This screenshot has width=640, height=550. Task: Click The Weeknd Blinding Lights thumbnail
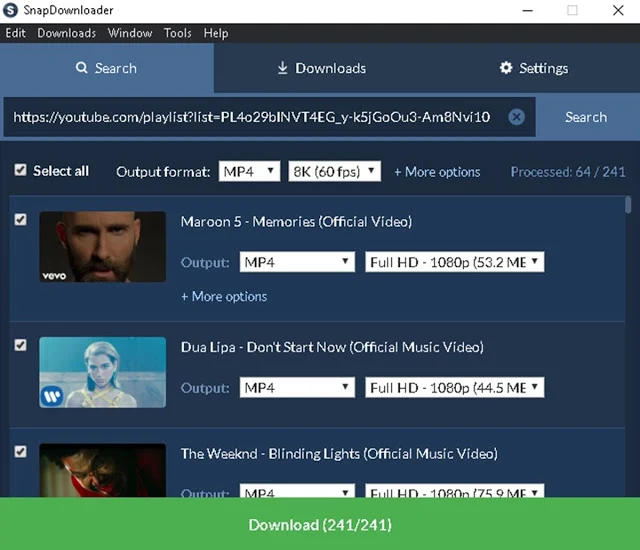coord(102,470)
